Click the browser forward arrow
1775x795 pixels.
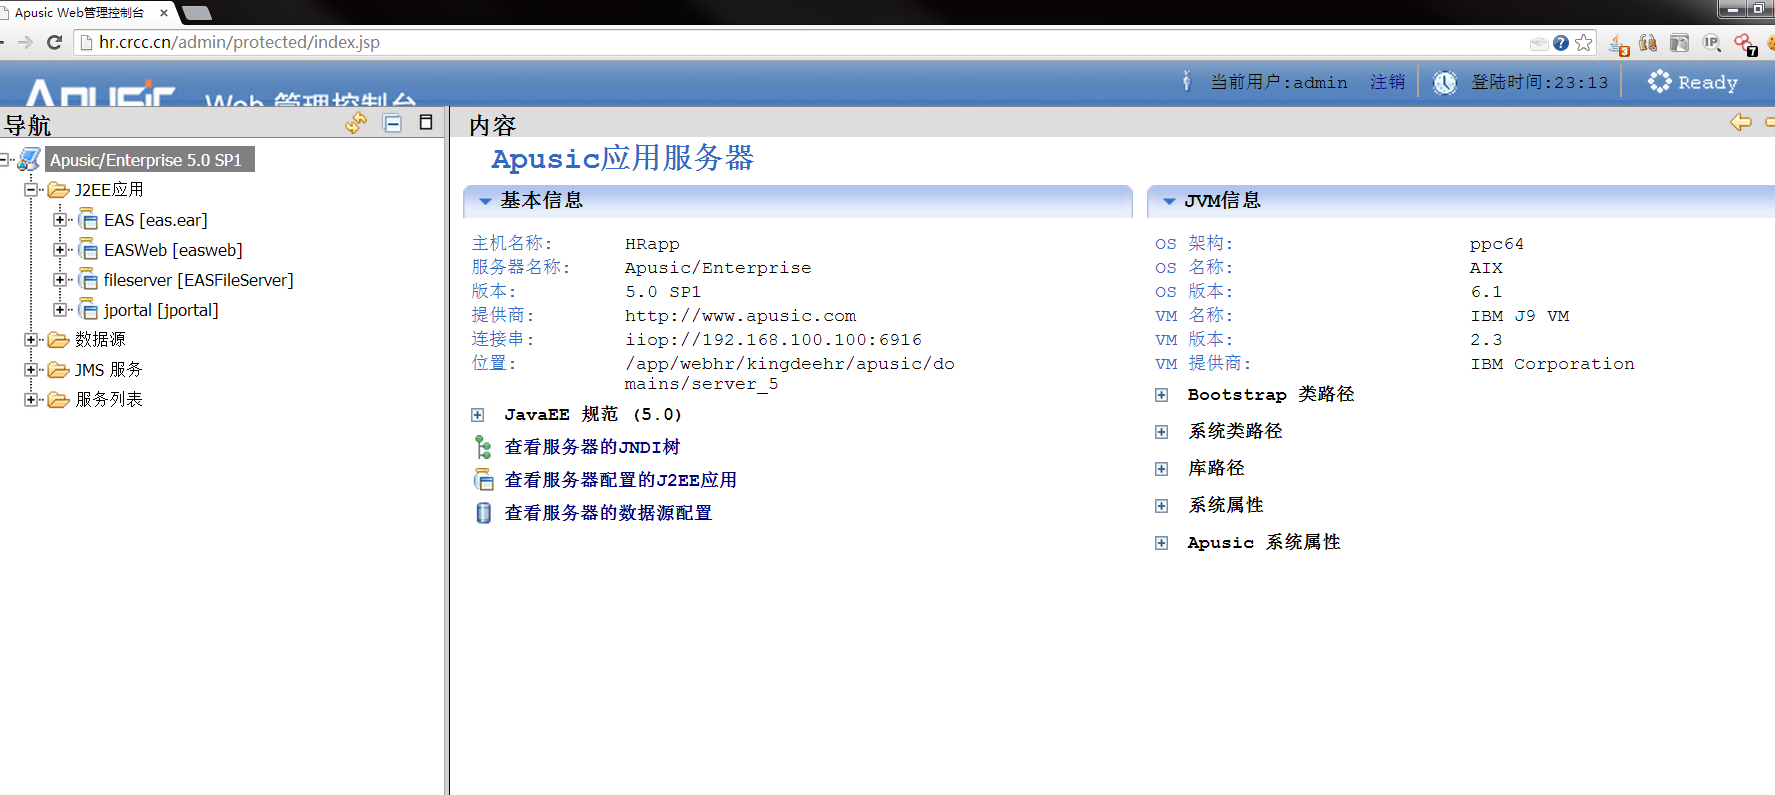tap(26, 42)
